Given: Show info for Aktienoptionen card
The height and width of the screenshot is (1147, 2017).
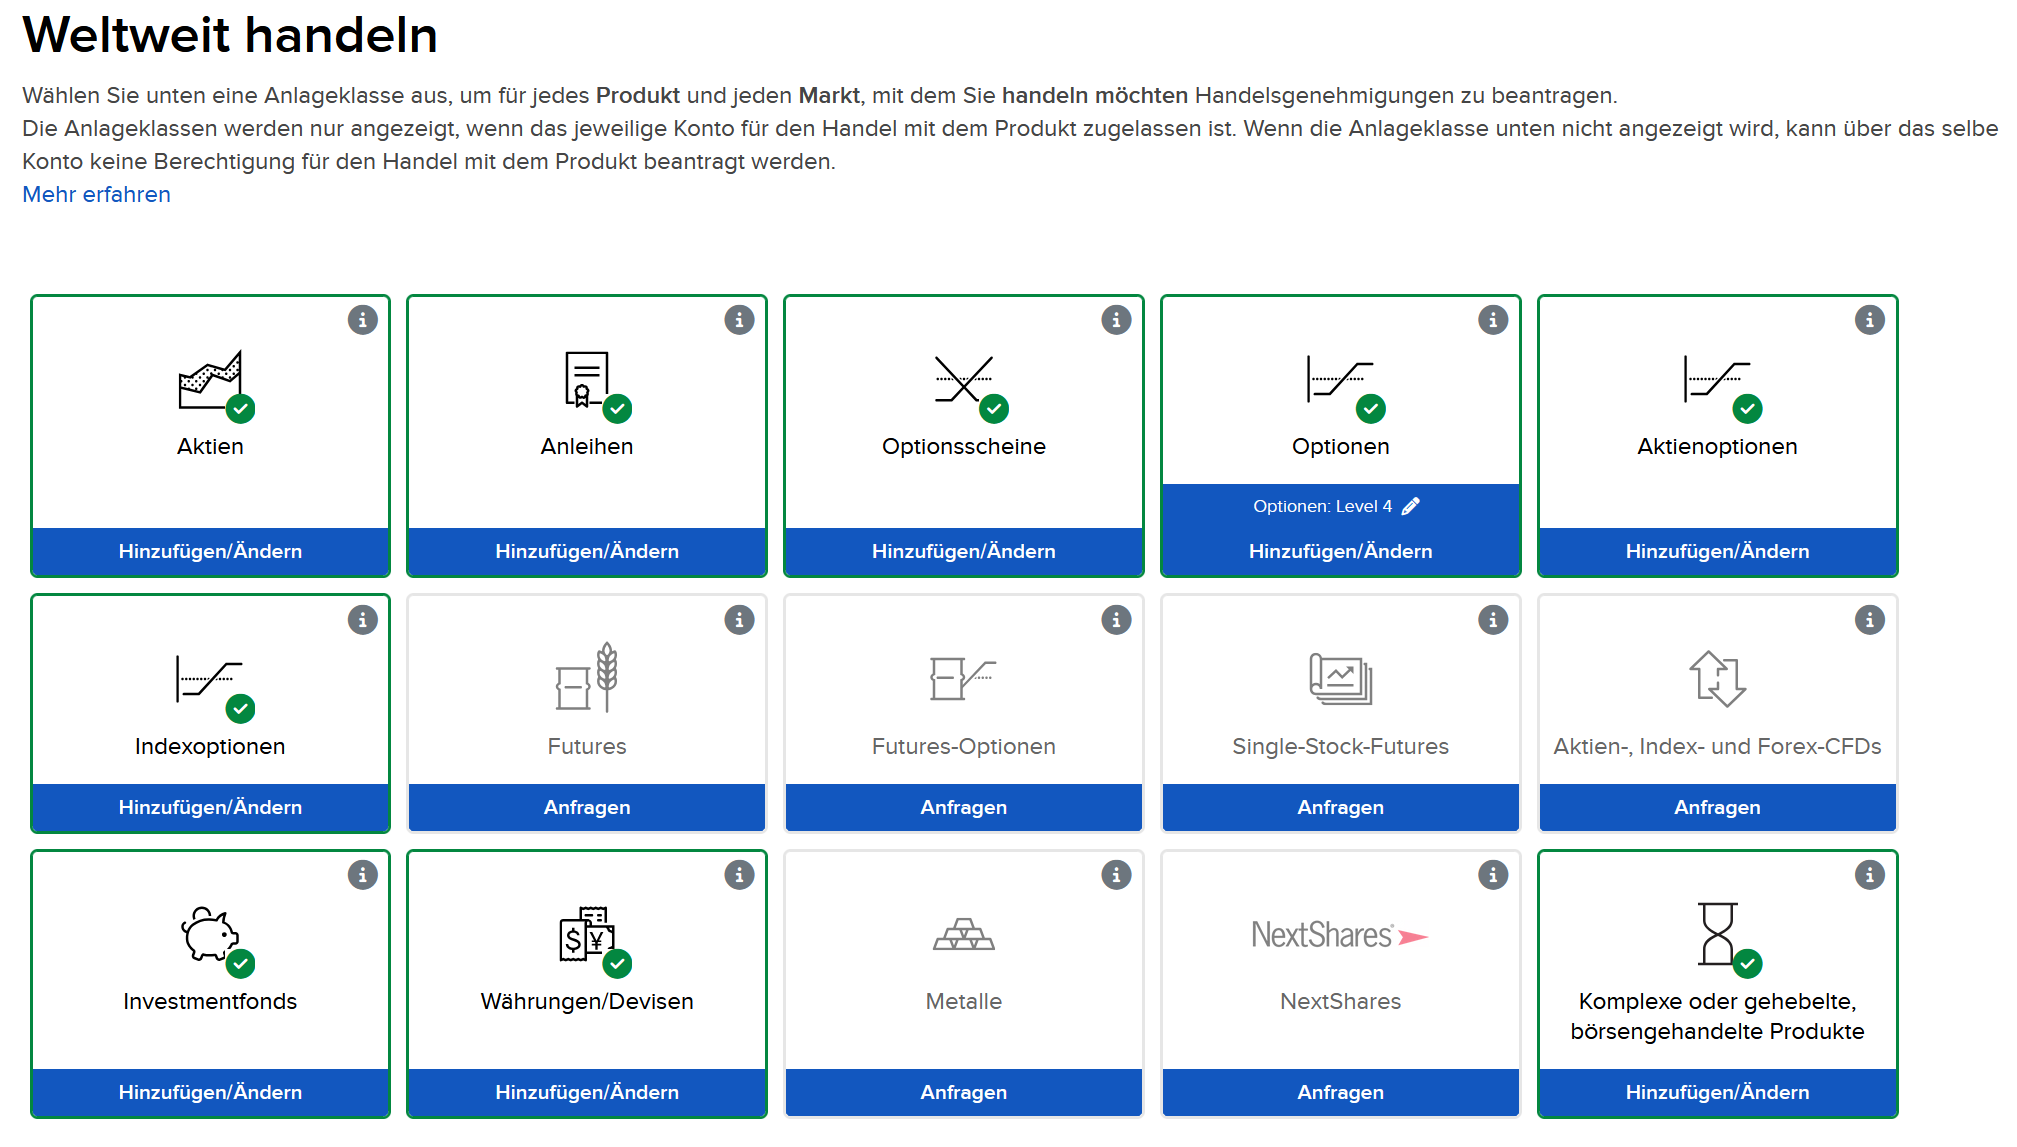Looking at the screenshot, I should (x=1869, y=320).
